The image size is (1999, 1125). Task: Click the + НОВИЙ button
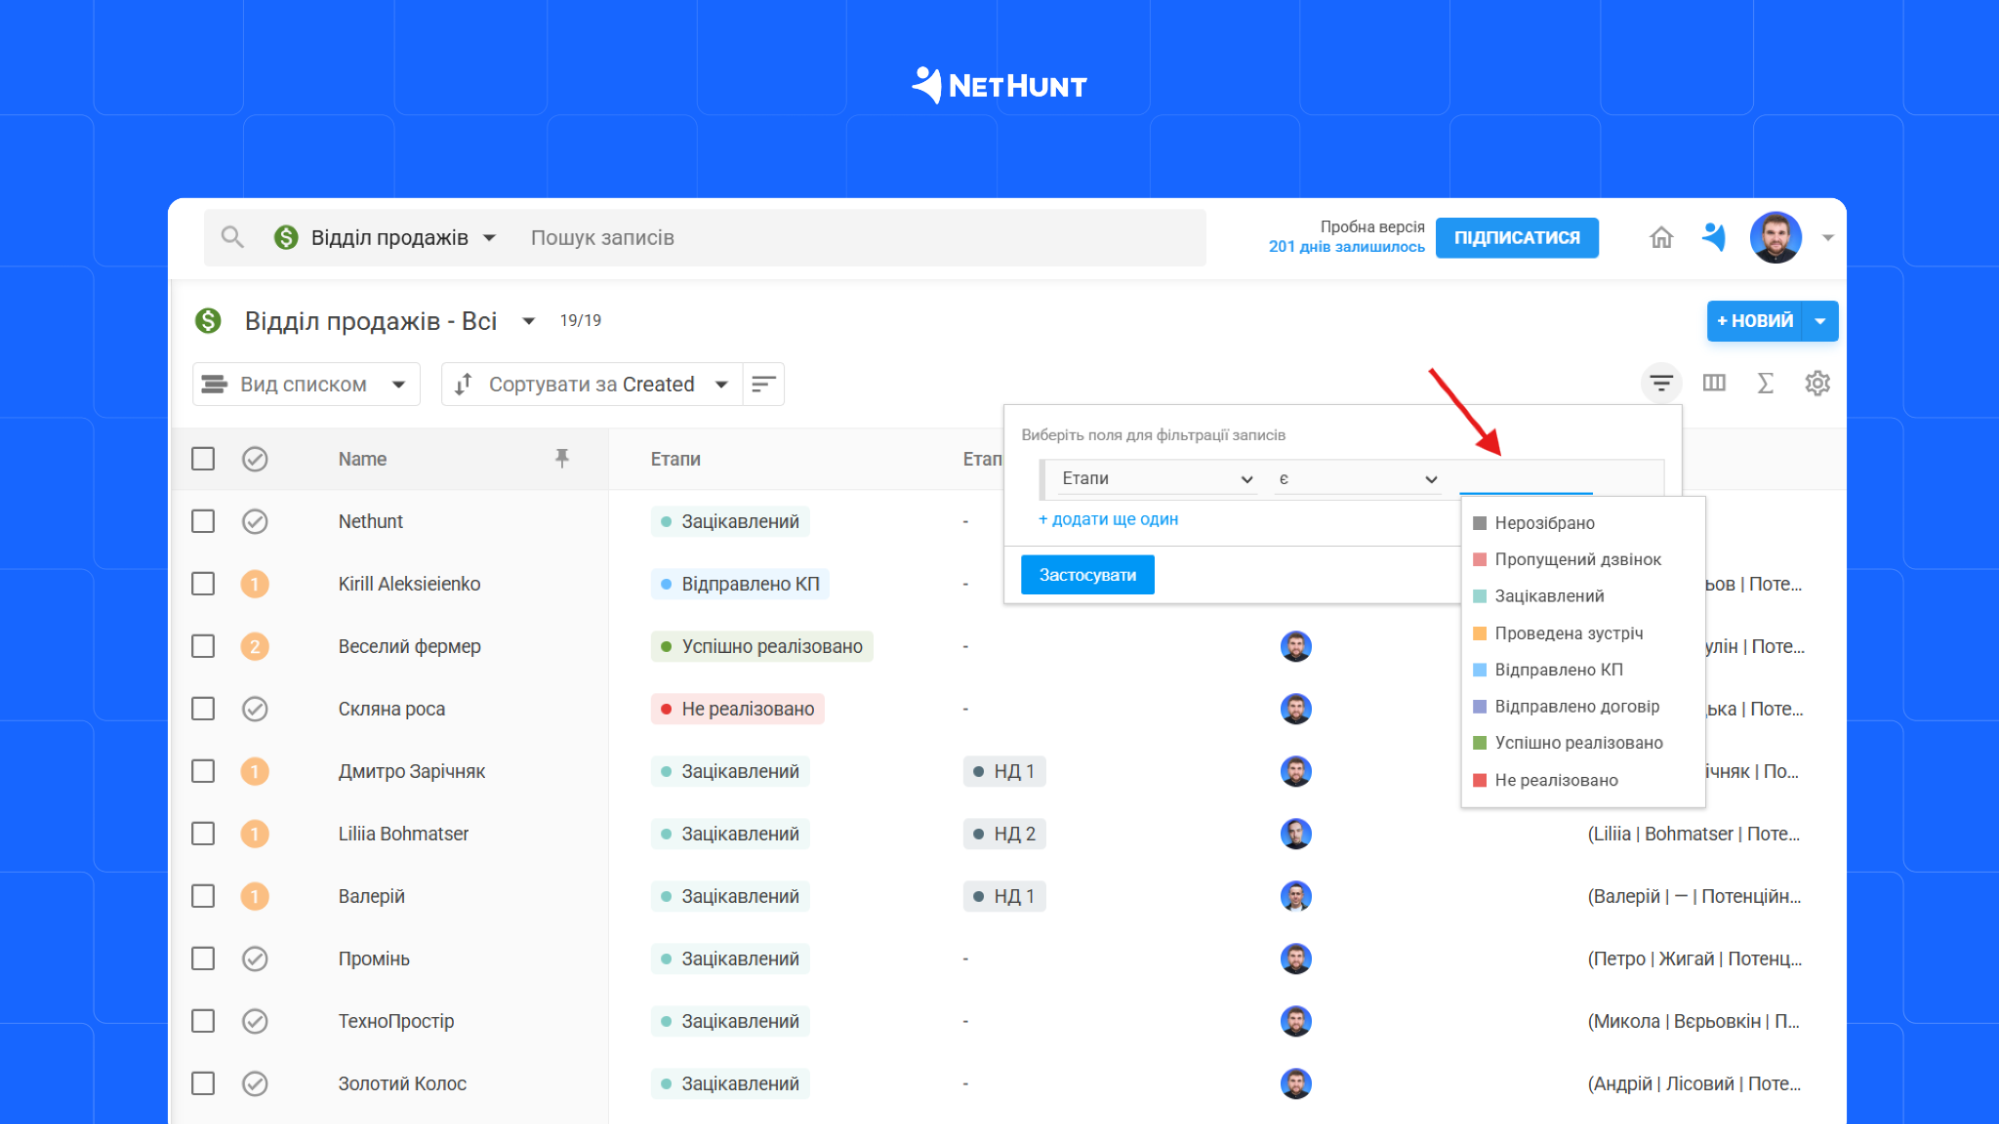point(1754,321)
